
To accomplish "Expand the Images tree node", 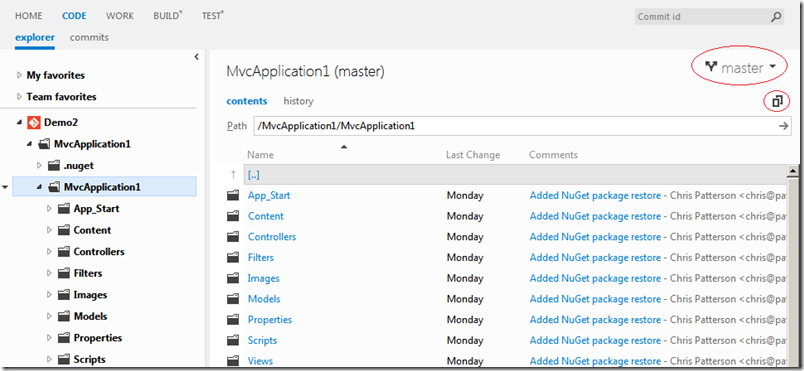I will (x=49, y=295).
